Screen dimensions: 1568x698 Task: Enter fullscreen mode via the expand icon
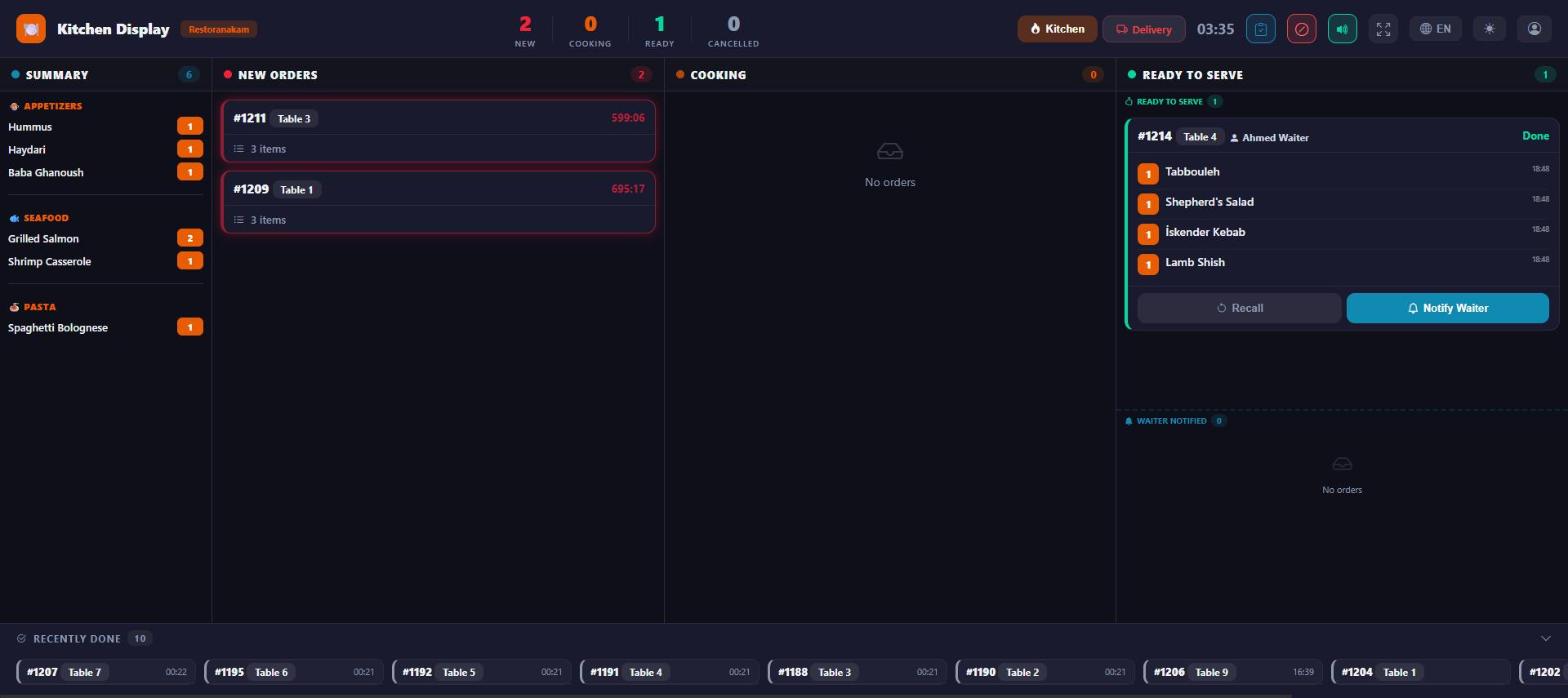tap(1383, 29)
